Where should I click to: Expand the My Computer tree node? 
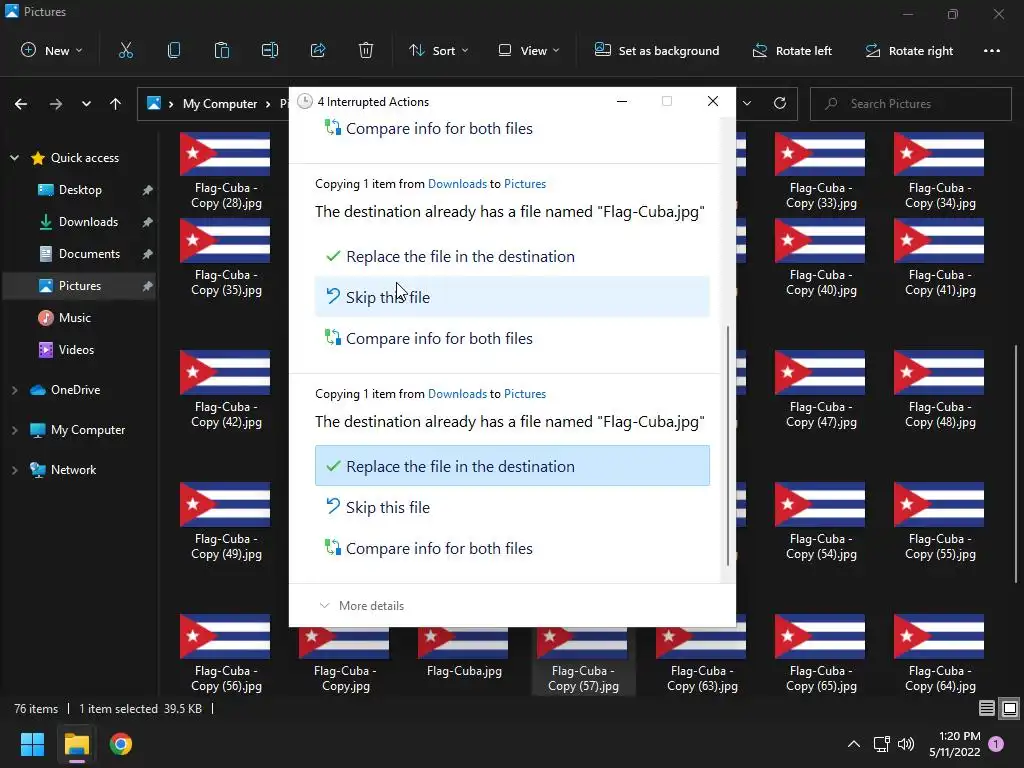point(14,430)
